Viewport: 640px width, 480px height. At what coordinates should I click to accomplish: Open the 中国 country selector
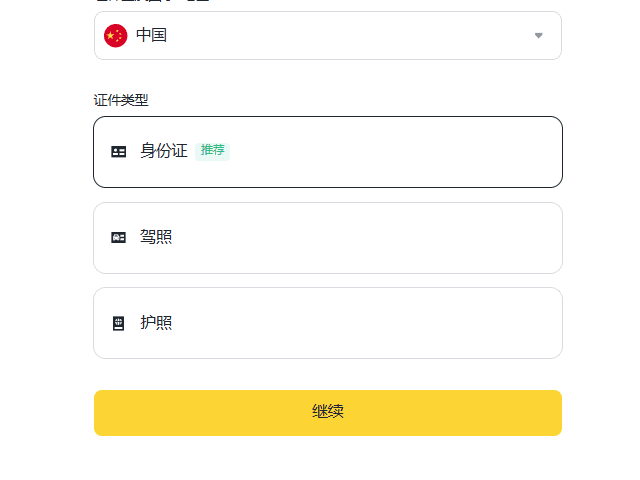(327, 36)
